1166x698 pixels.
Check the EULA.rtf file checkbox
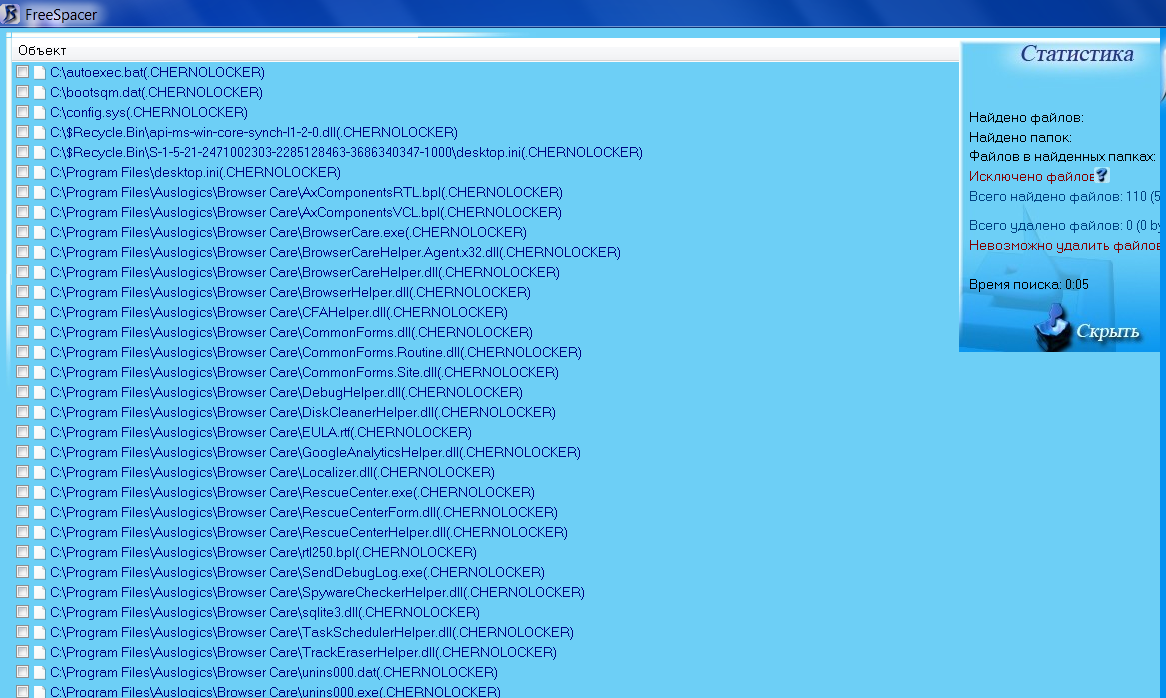tap(22, 432)
